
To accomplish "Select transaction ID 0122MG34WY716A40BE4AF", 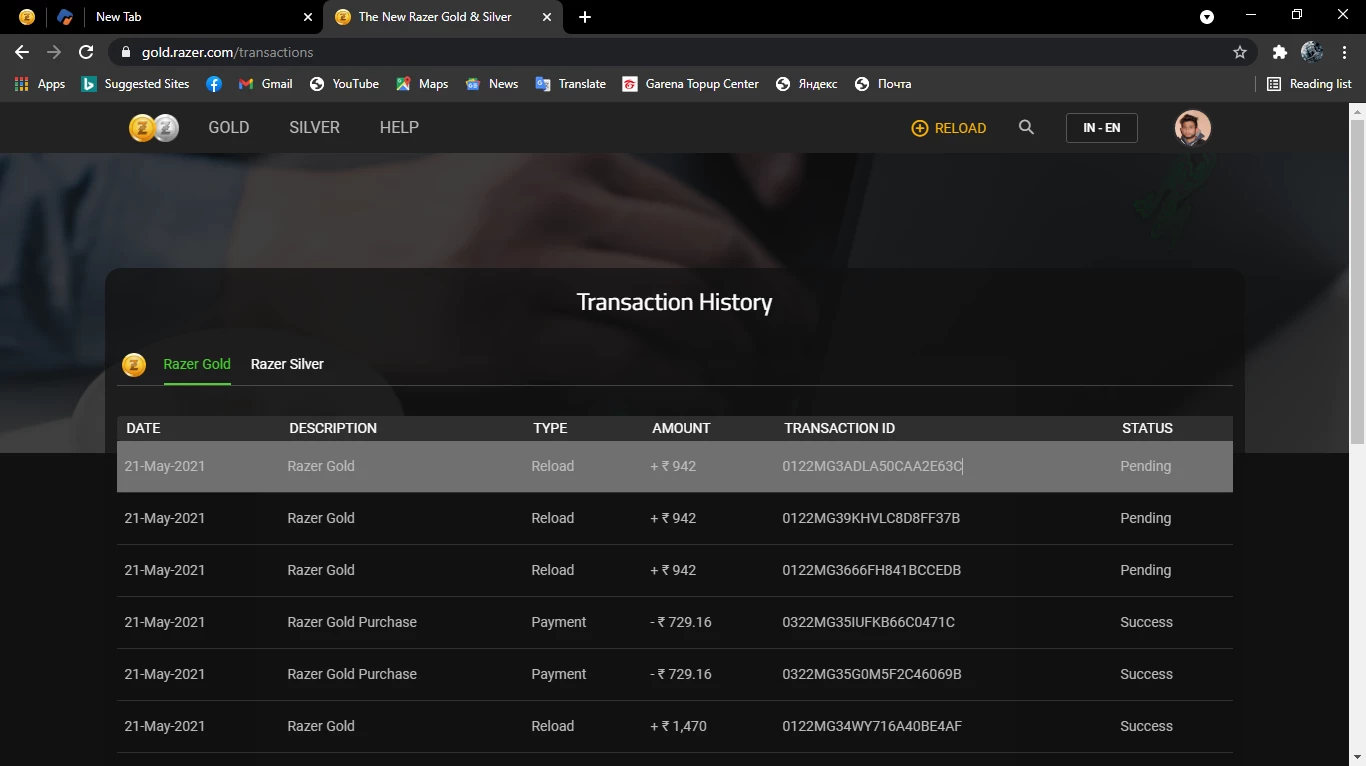I will click(x=872, y=726).
